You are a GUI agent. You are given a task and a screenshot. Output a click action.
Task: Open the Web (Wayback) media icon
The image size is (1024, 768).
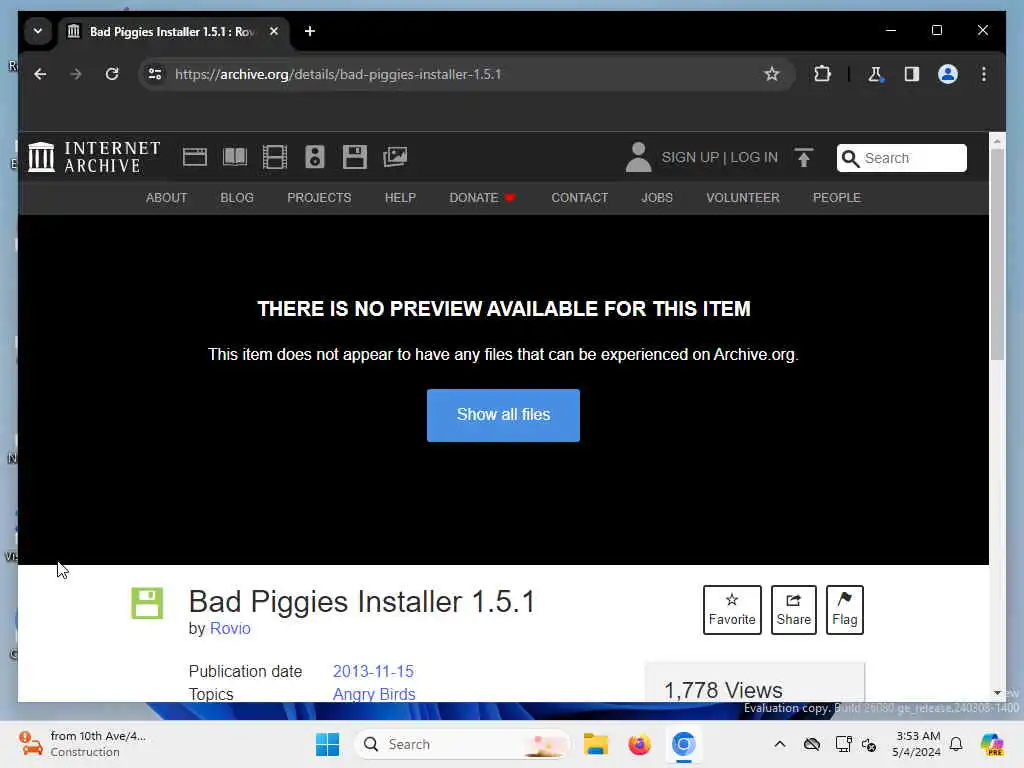coord(195,157)
